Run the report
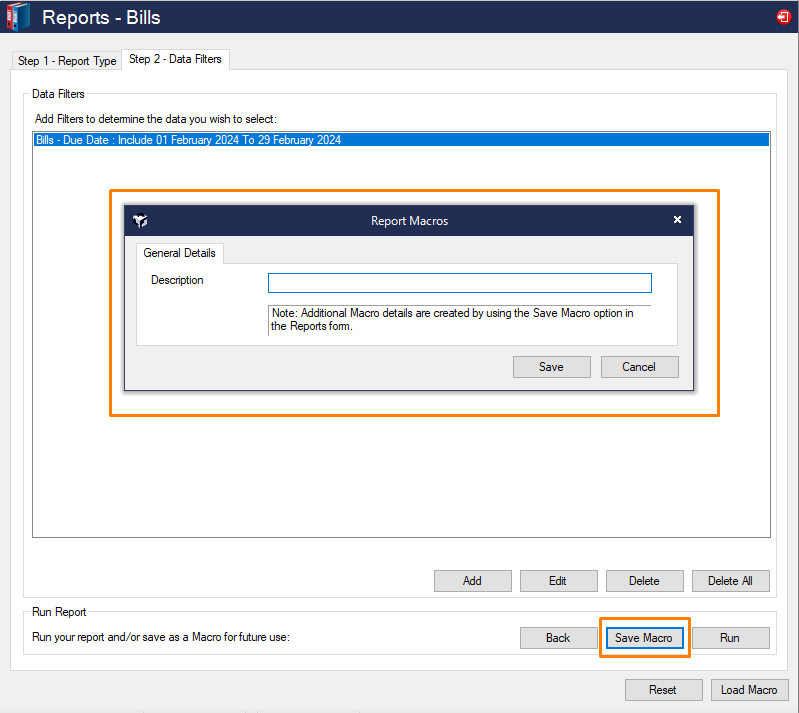 (730, 638)
